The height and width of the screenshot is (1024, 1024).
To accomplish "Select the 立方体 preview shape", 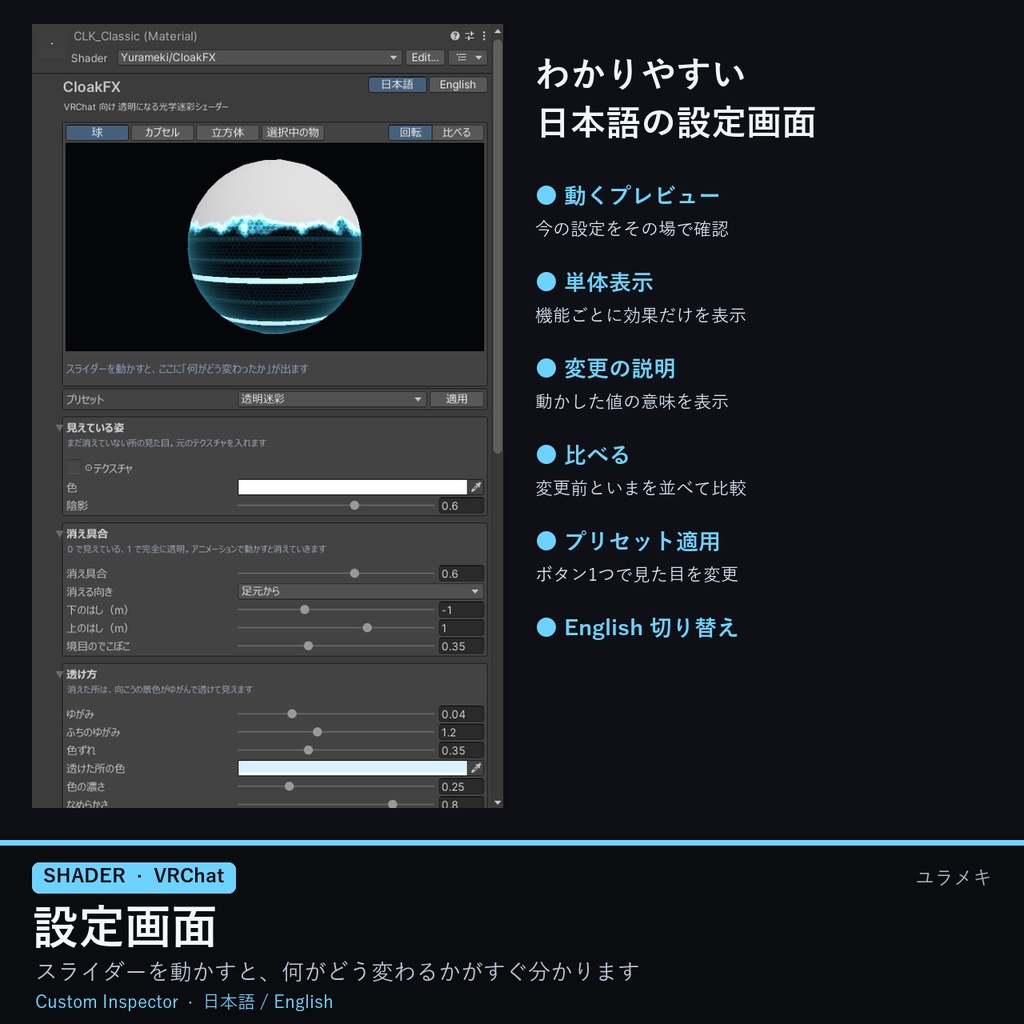I will click(227, 133).
